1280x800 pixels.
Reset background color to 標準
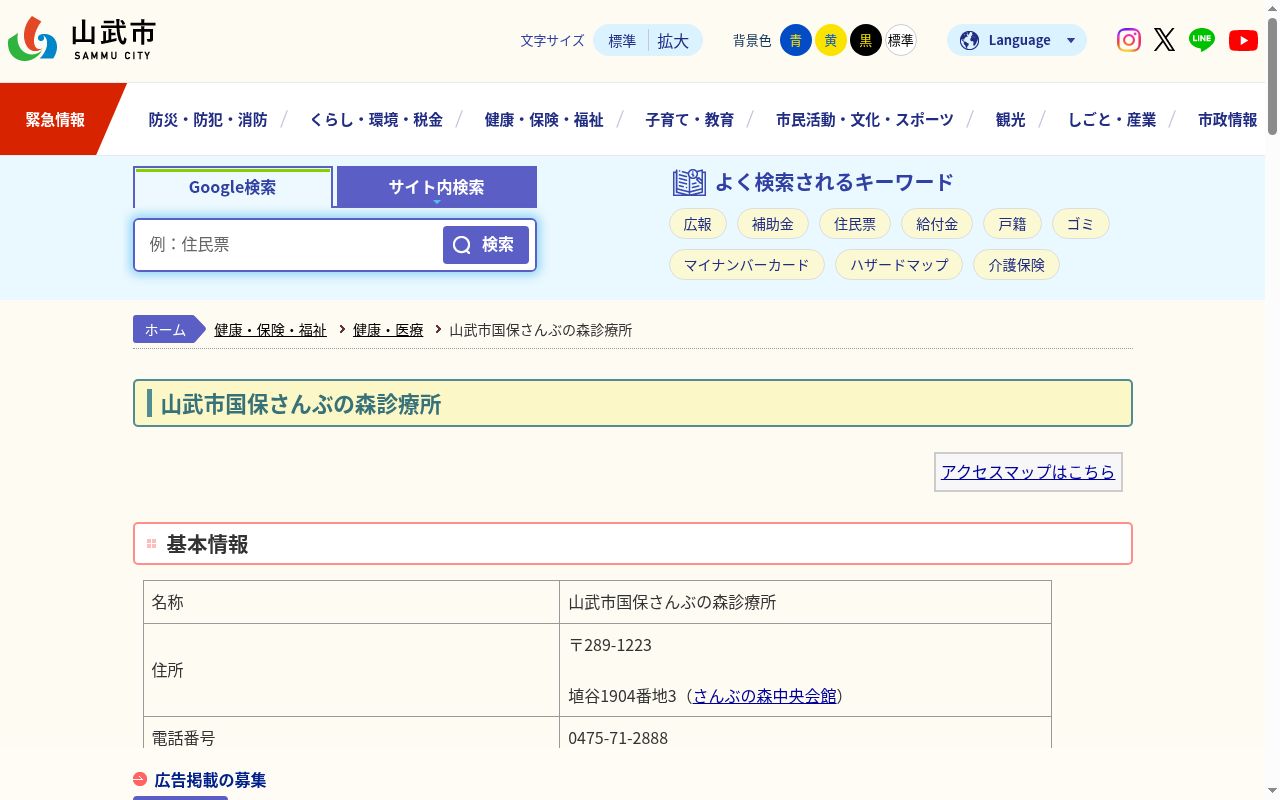901,40
